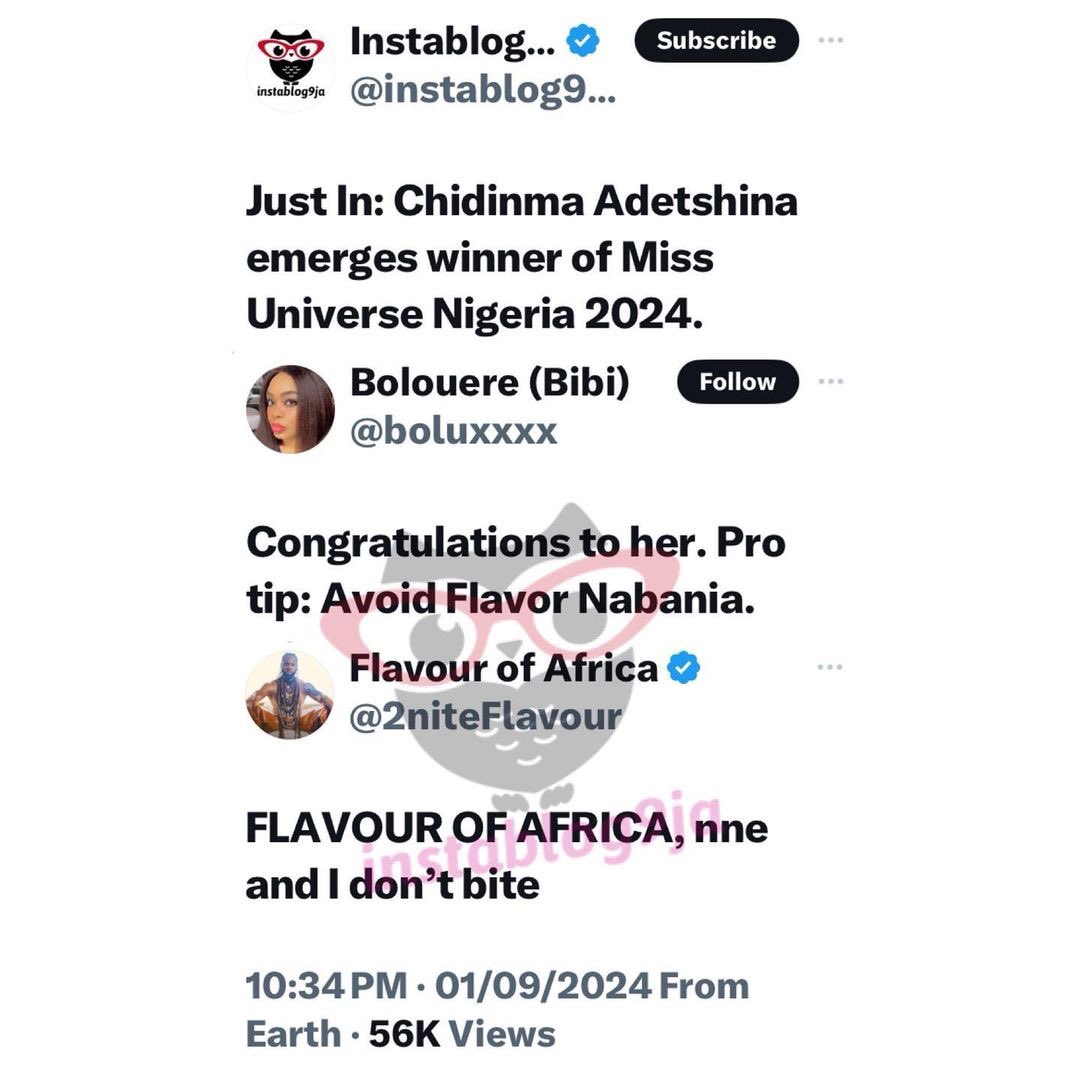This screenshot has height=1080, width=1080.
Task: Select the @boluxxxx handle
Action: click(455, 432)
